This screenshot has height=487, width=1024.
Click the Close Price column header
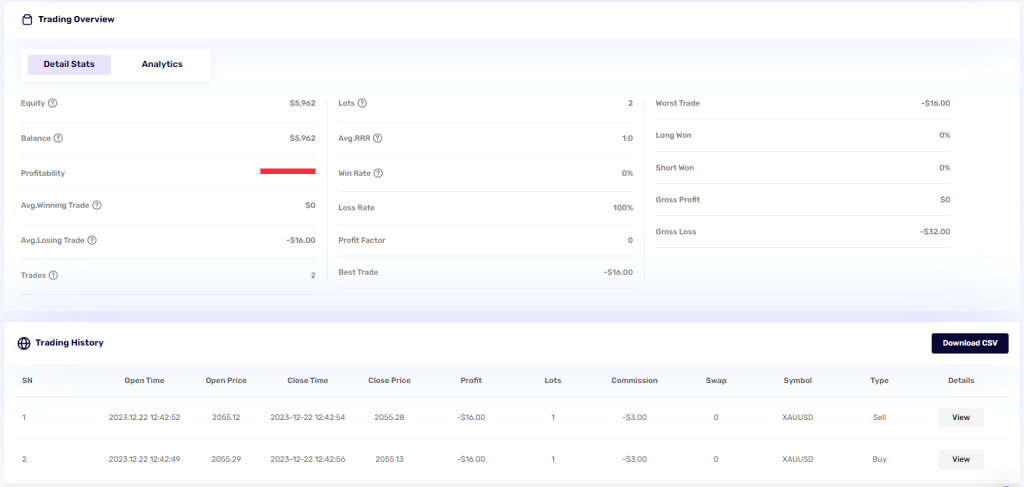coord(389,381)
